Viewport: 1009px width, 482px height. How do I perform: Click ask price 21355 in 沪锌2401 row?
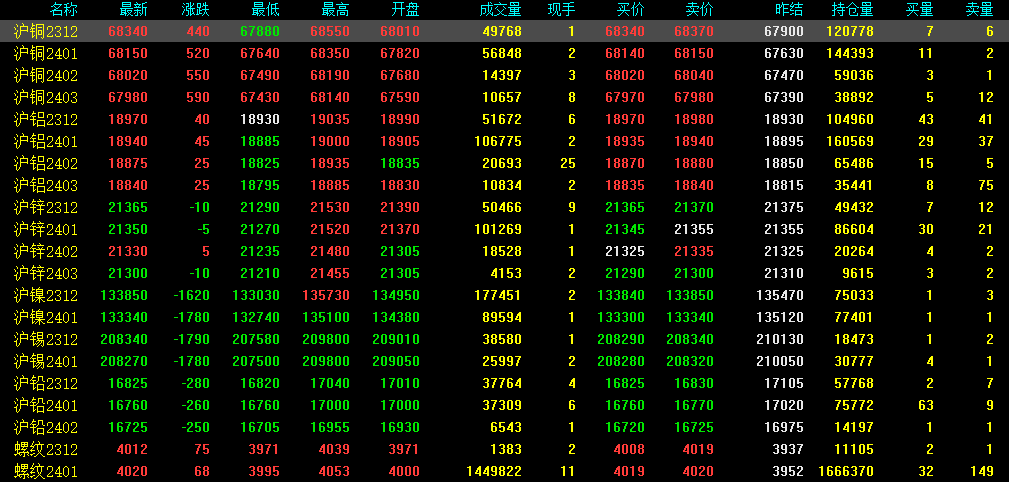(x=694, y=229)
